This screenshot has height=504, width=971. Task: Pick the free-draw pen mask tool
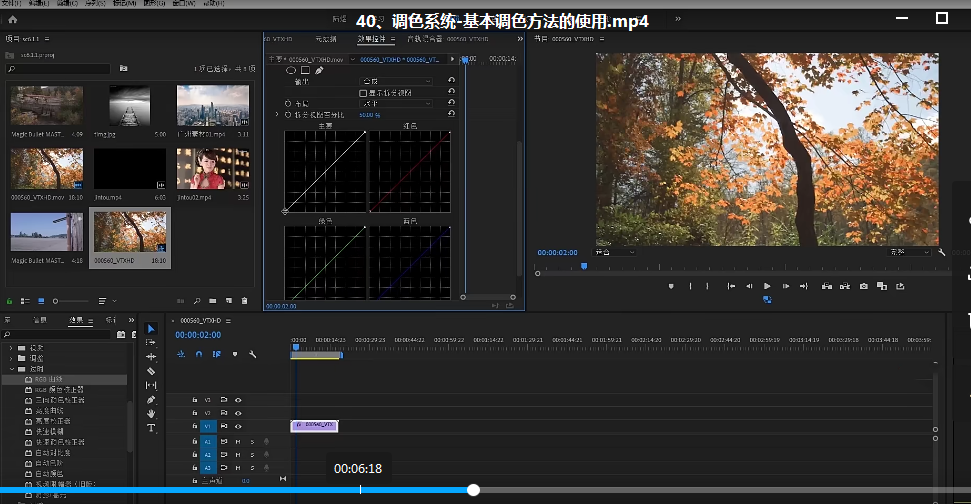point(320,71)
